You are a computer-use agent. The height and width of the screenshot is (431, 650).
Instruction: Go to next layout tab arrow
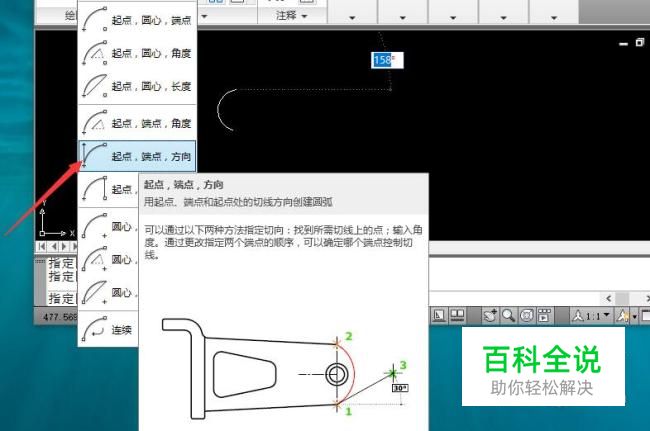pyautogui.click(x=64, y=247)
